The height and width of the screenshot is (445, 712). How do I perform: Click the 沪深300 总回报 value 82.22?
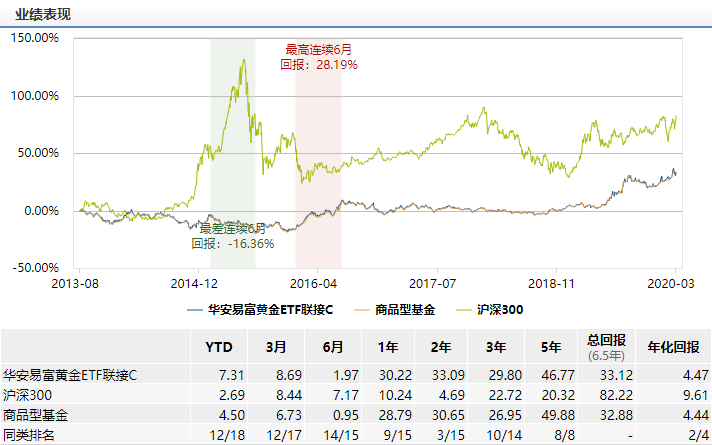click(x=616, y=395)
